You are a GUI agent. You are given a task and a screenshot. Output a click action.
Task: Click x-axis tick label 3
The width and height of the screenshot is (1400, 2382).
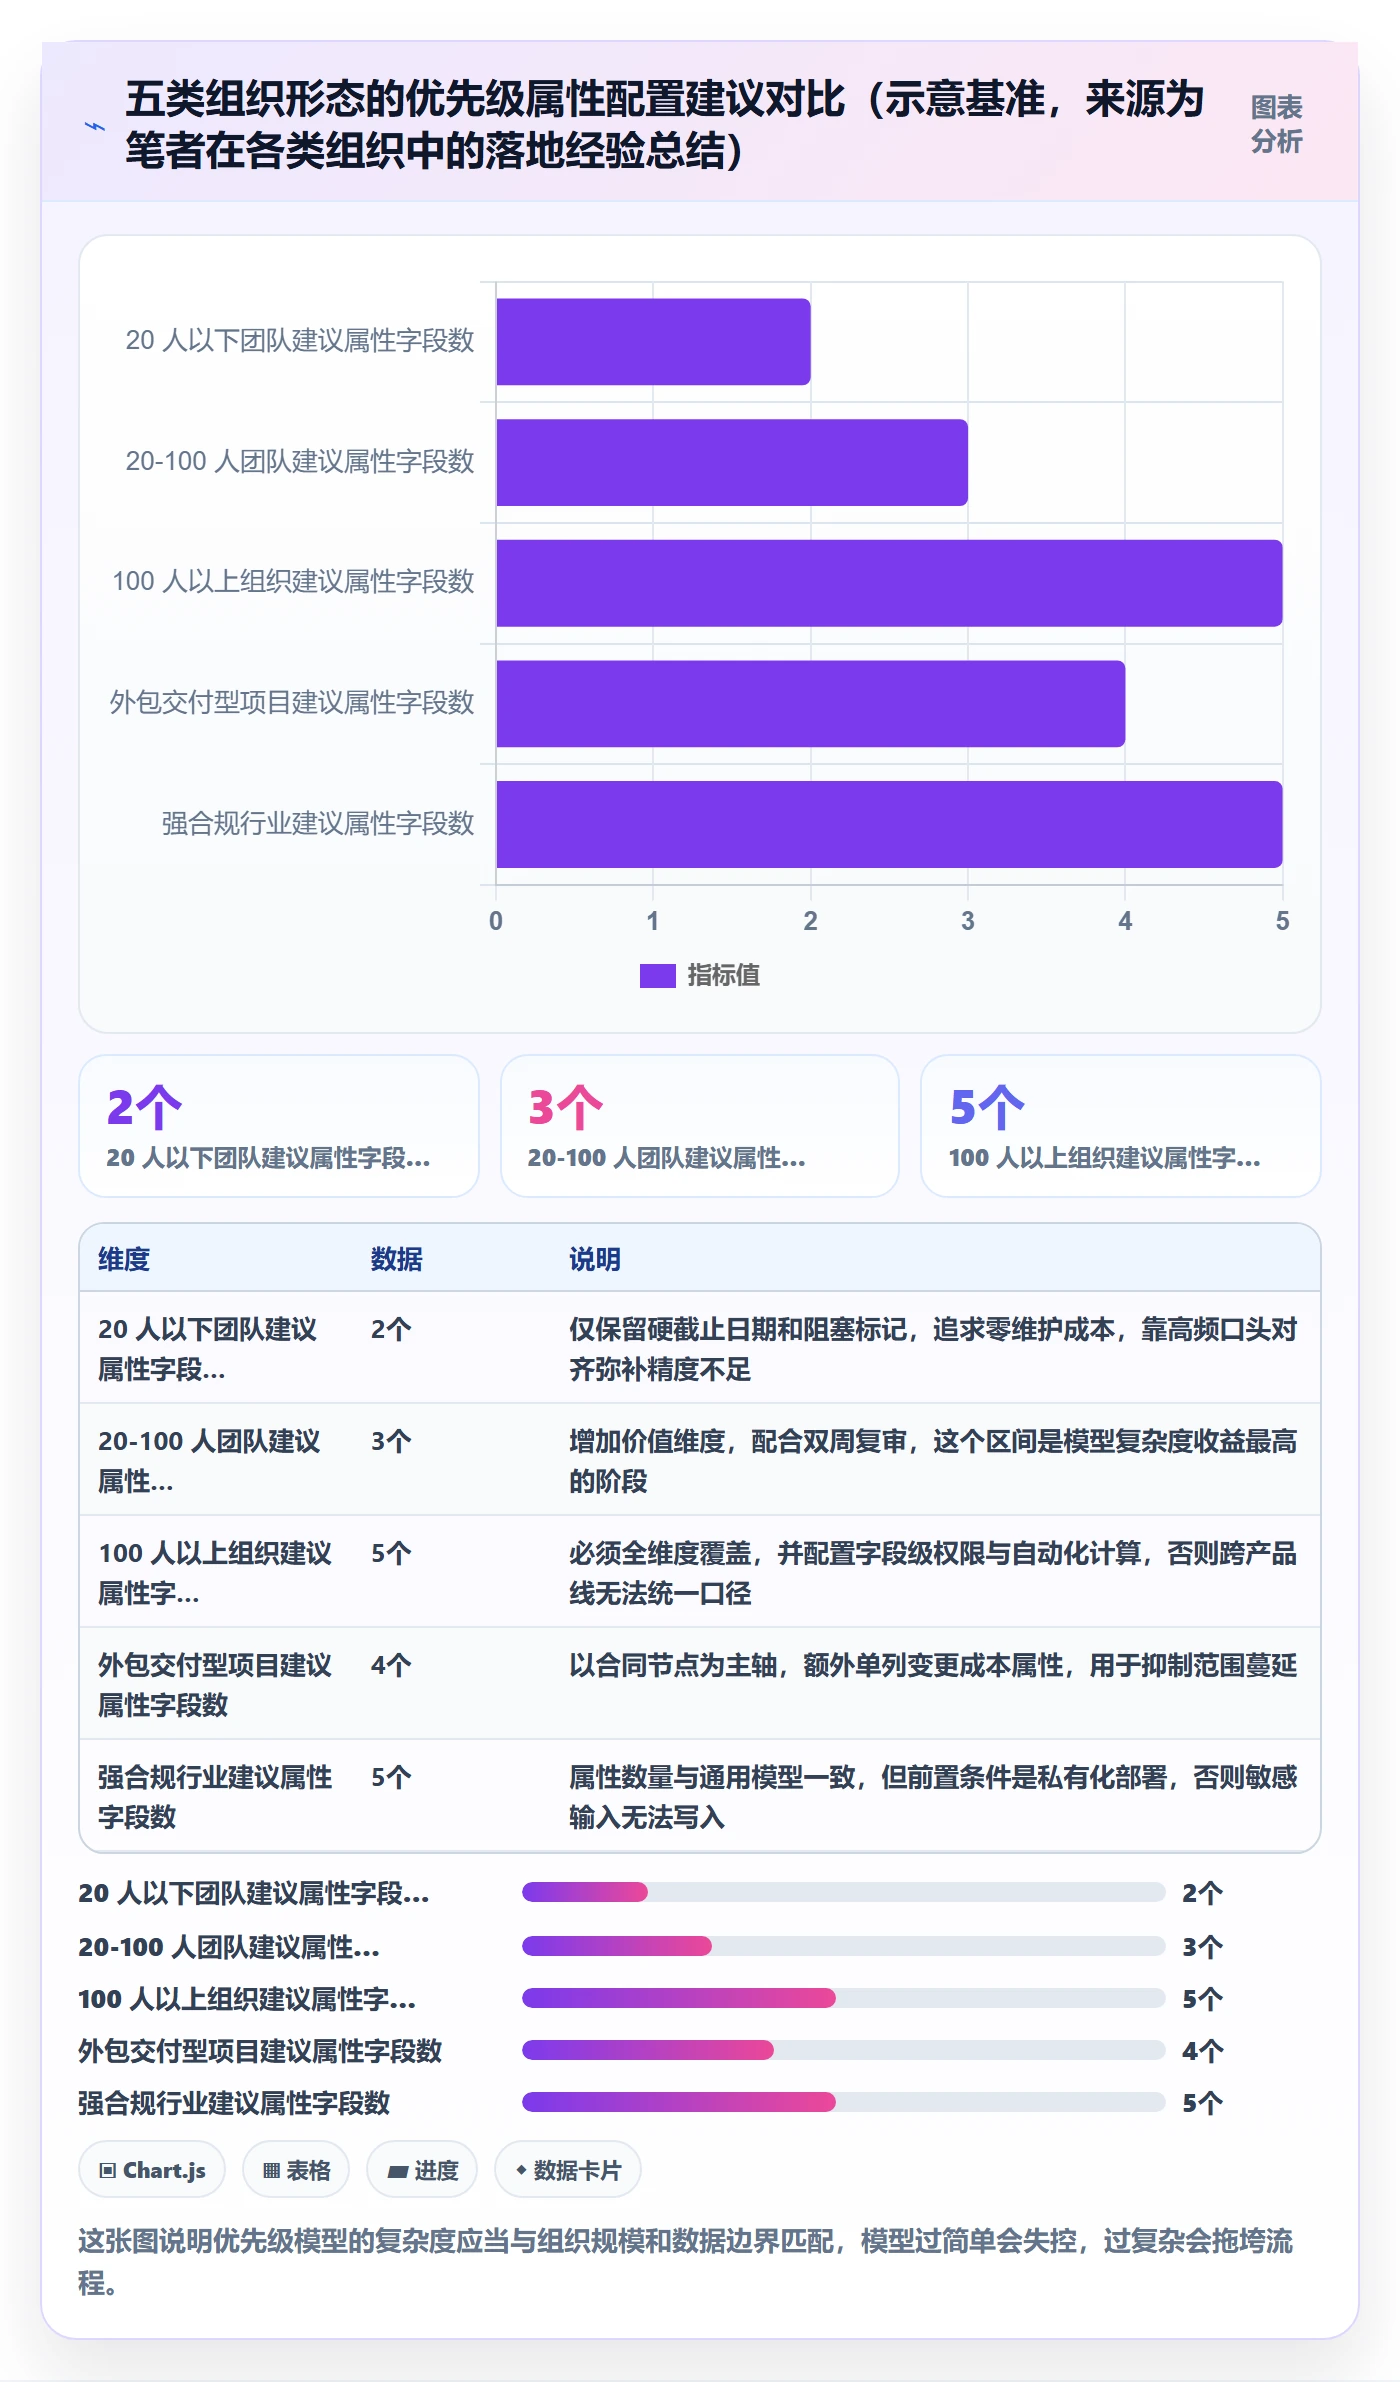click(968, 921)
